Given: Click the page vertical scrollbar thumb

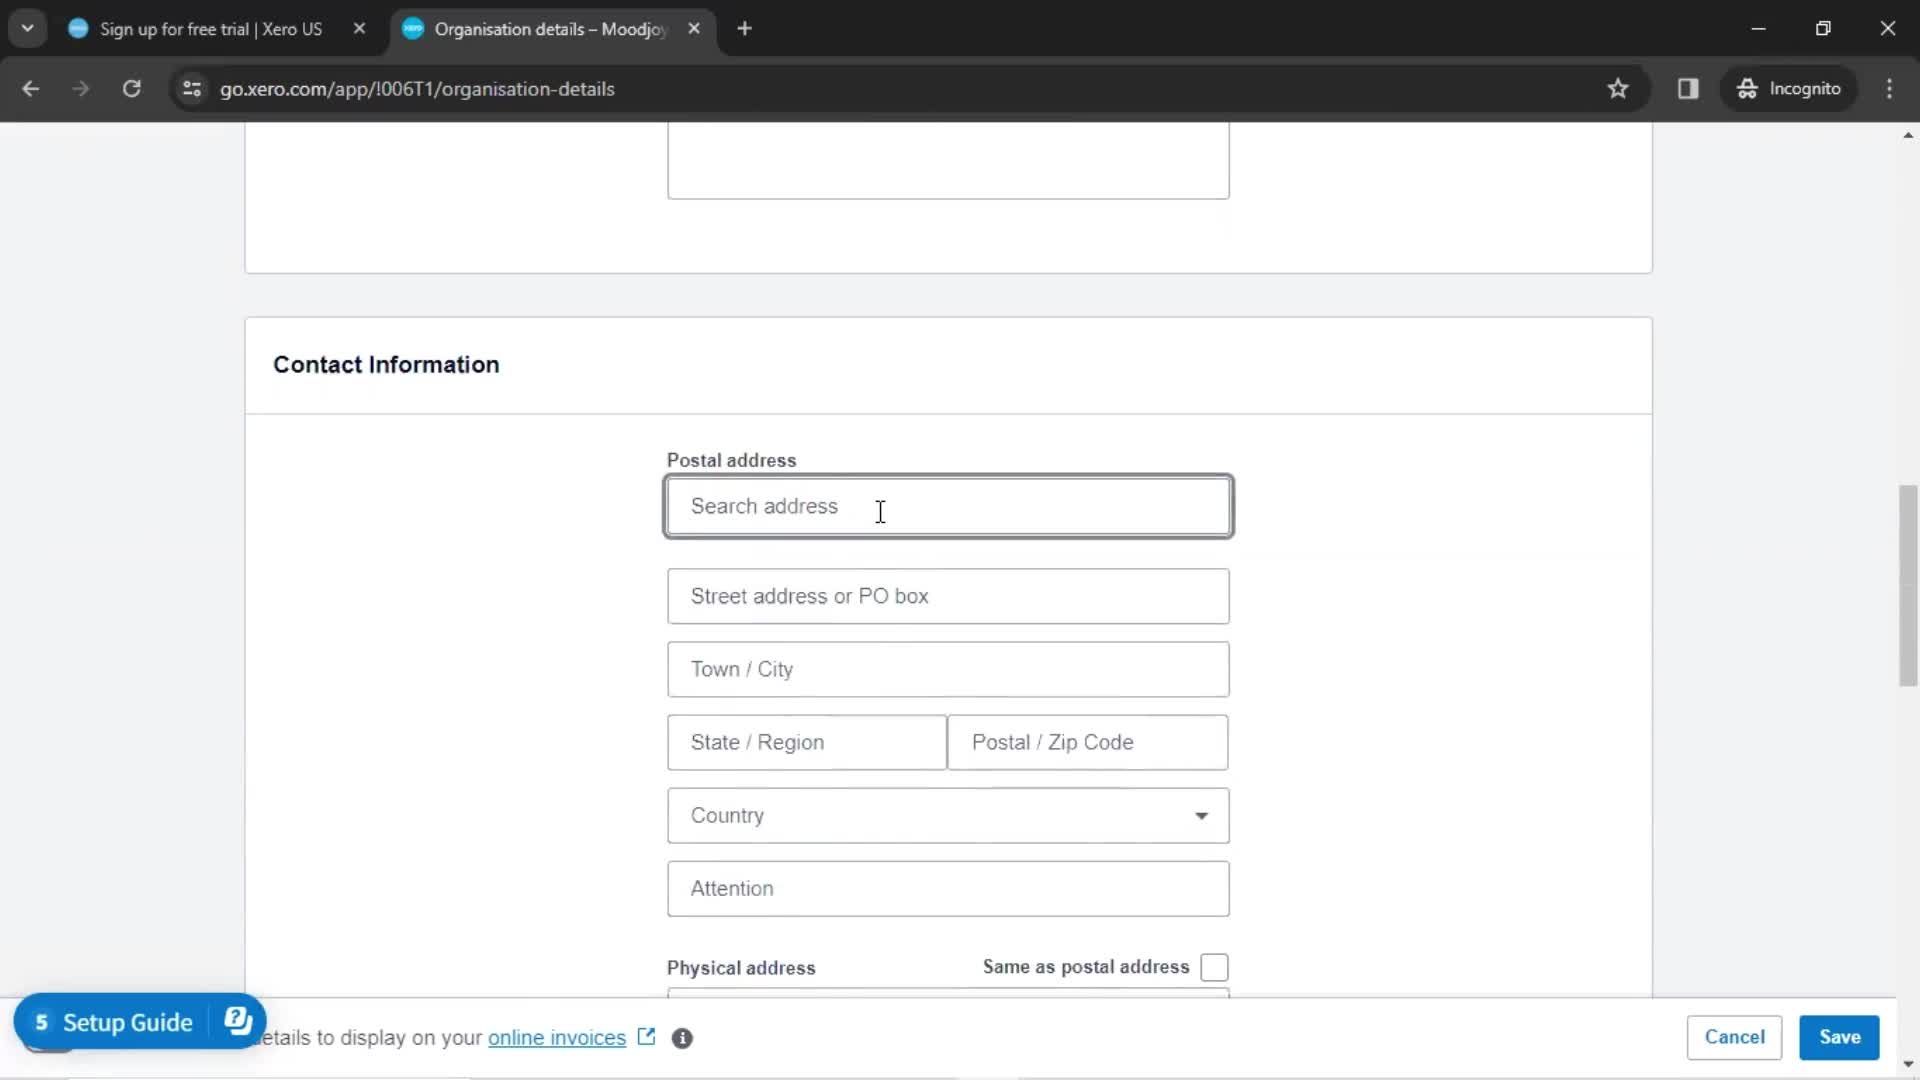Looking at the screenshot, I should point(1908,585).
